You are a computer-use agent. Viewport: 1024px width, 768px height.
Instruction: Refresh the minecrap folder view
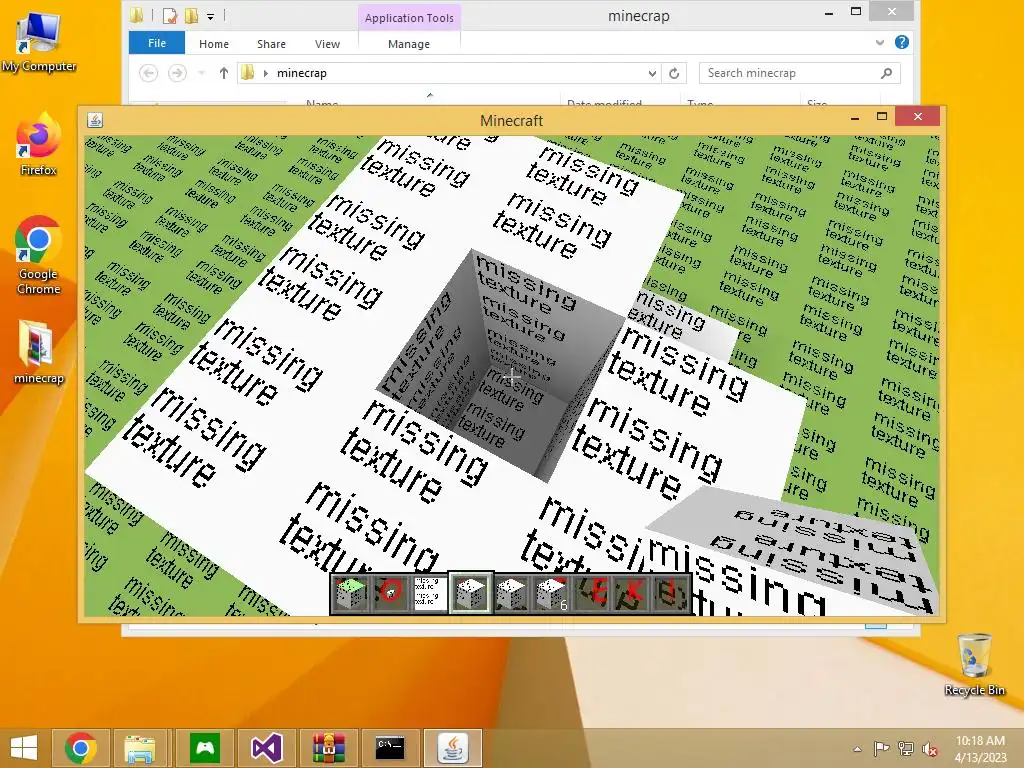[x=674, y=73]
